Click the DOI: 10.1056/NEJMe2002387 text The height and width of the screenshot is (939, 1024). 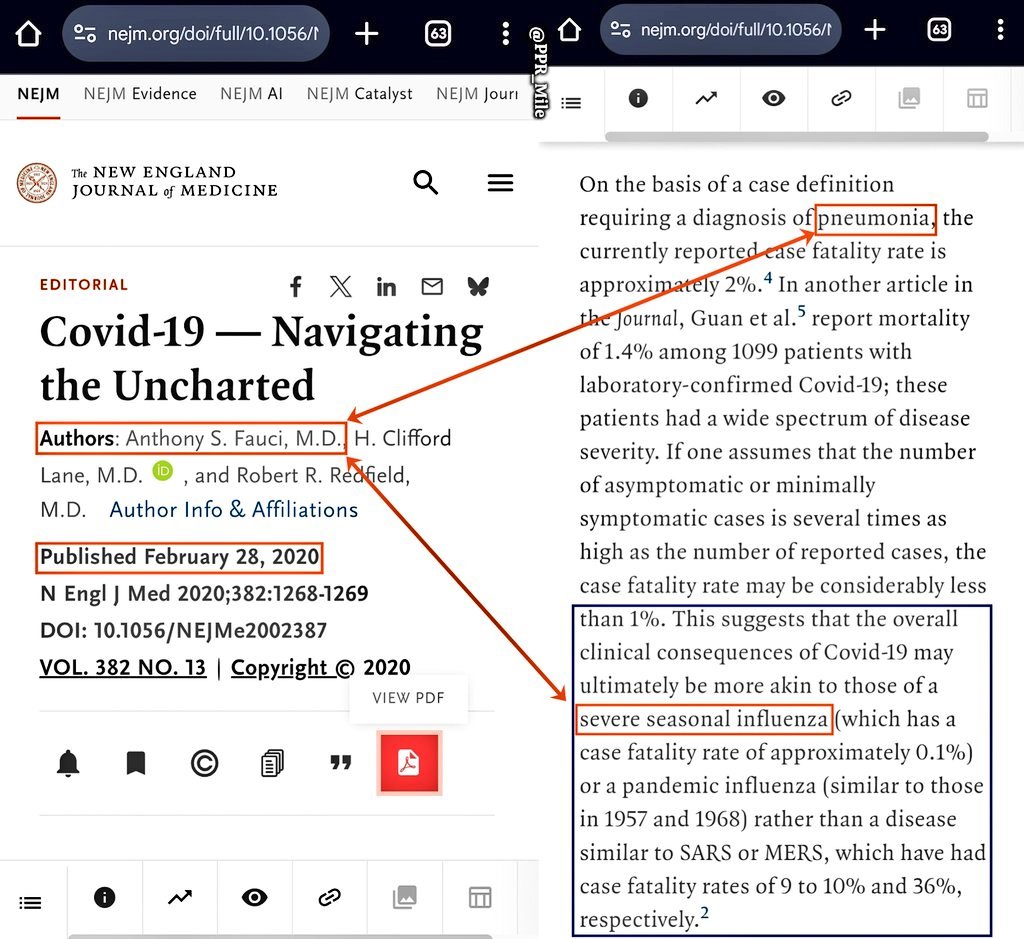[184, 630]
